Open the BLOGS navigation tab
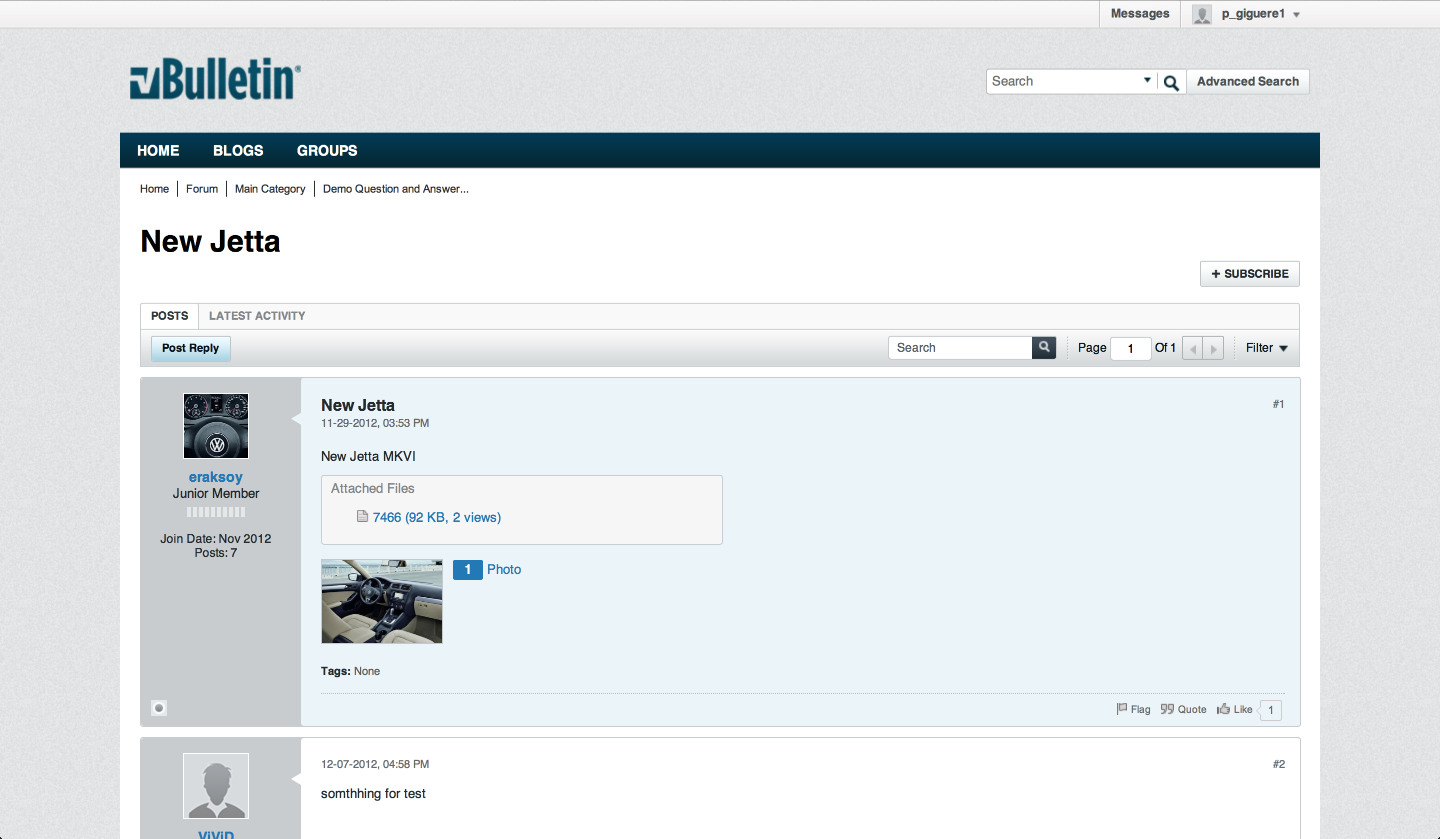This screenshot has height=839, width=1440. click(x=238, y=151)
